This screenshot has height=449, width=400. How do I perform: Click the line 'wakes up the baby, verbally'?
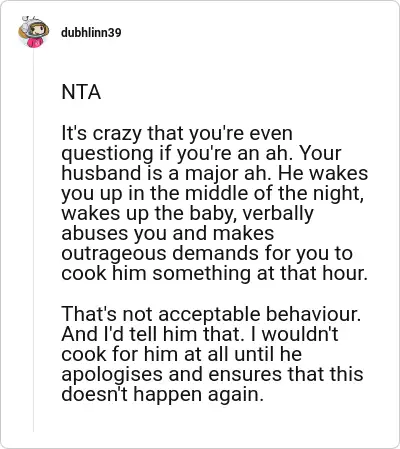click(187, 214)
